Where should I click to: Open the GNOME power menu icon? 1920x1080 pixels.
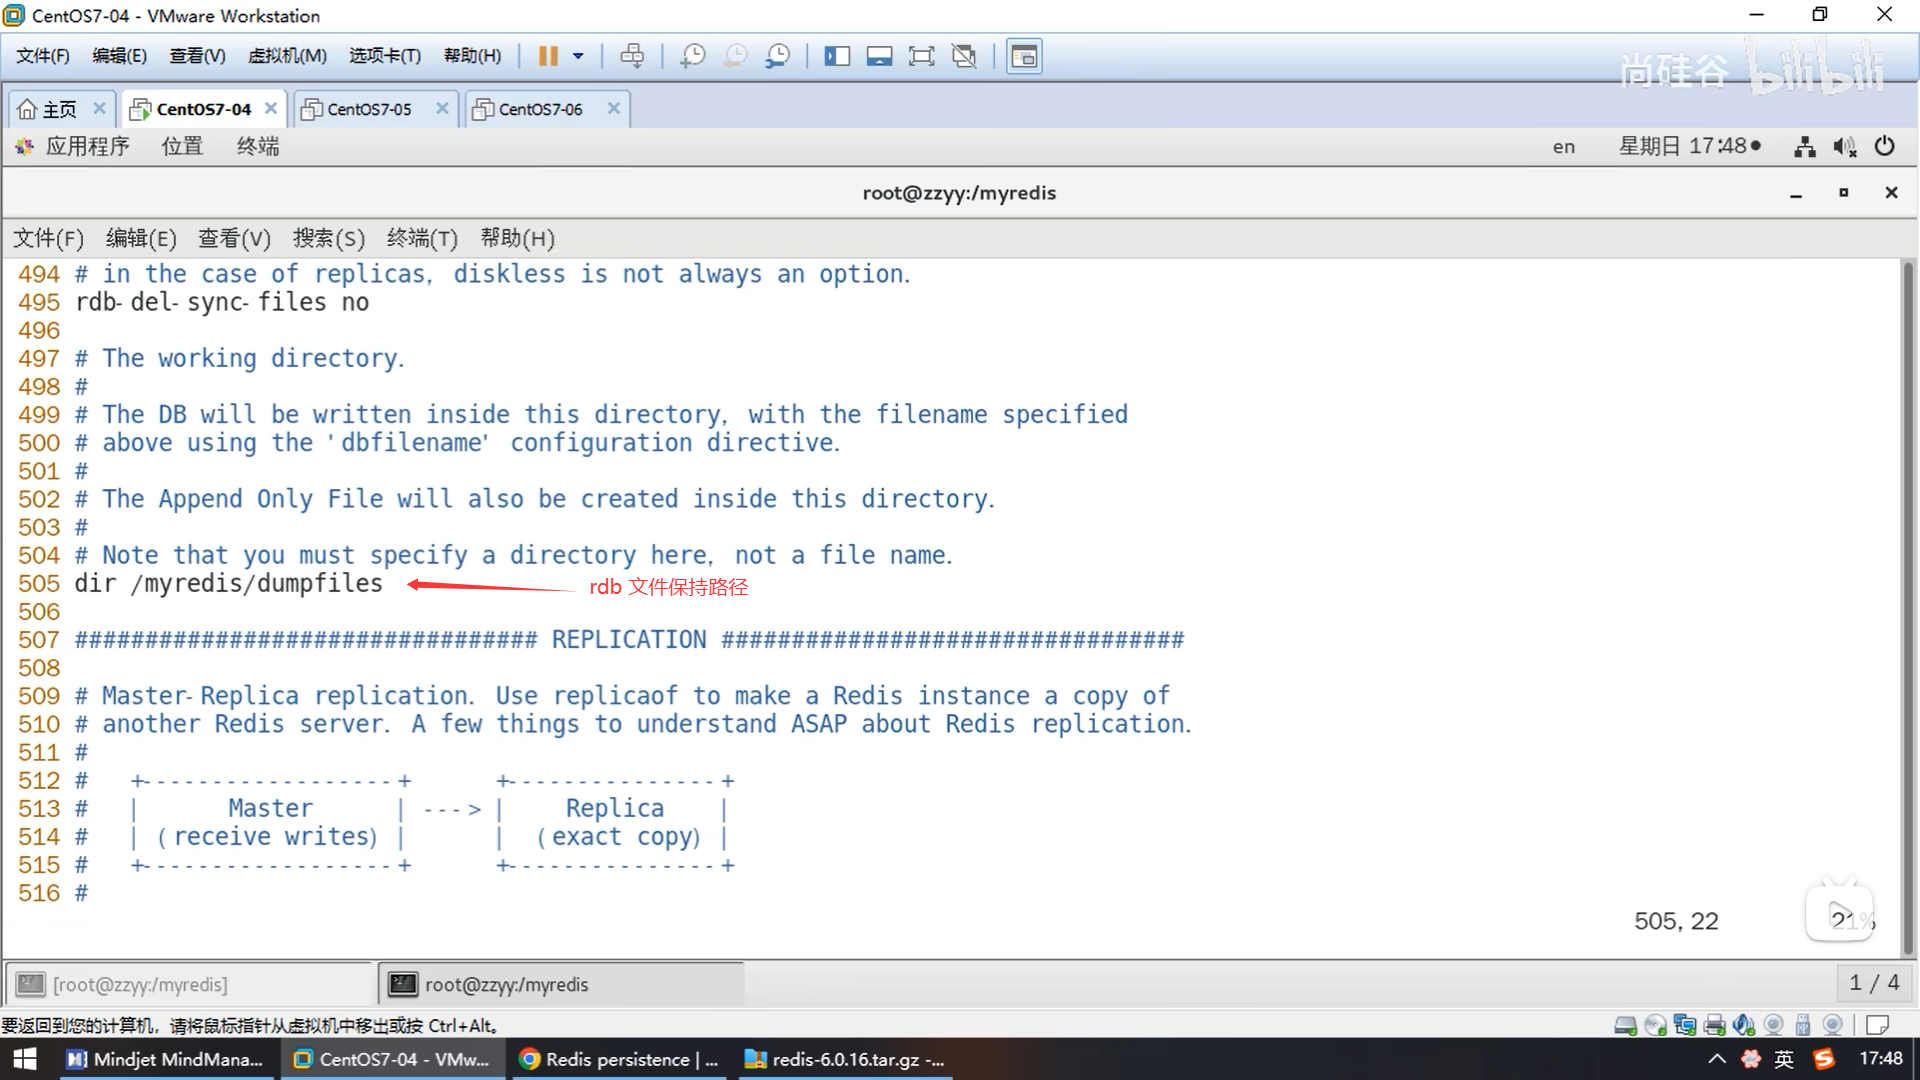click(x=1884, y=147)
